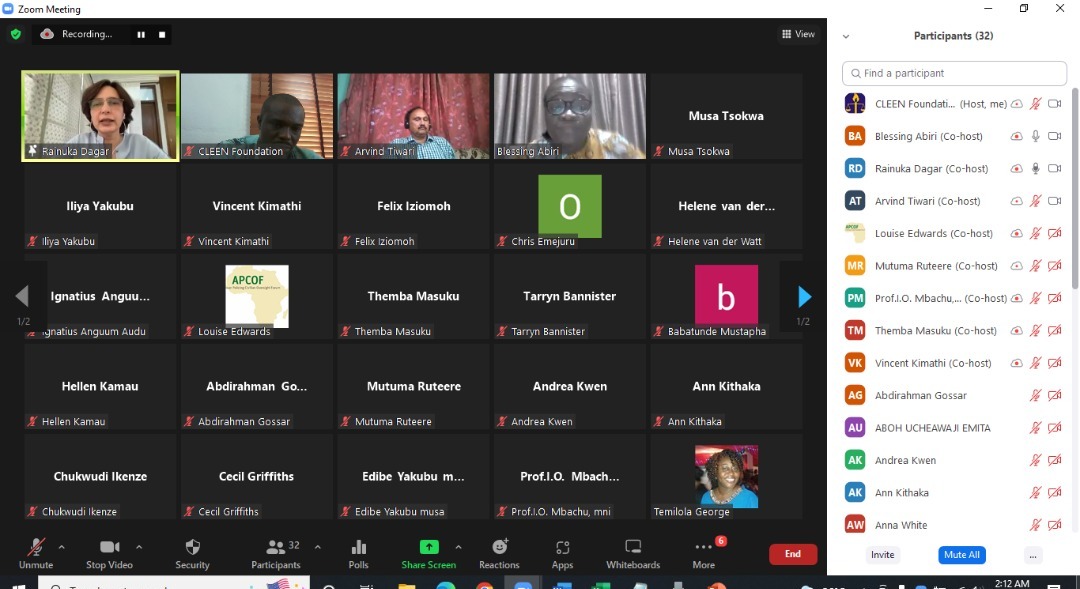1080x589 pixels.
Task: Open audio options arrow beside Unmute
Action: click(x=61, y=547)
